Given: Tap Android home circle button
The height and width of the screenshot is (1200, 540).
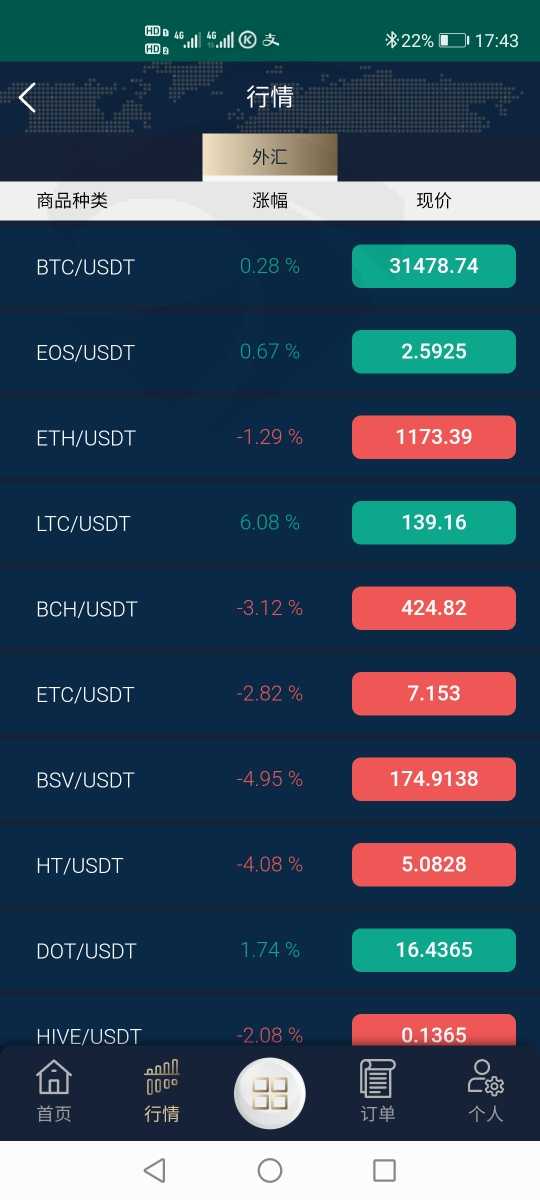Looking at the screenshot, I should tap(270, 1170).
